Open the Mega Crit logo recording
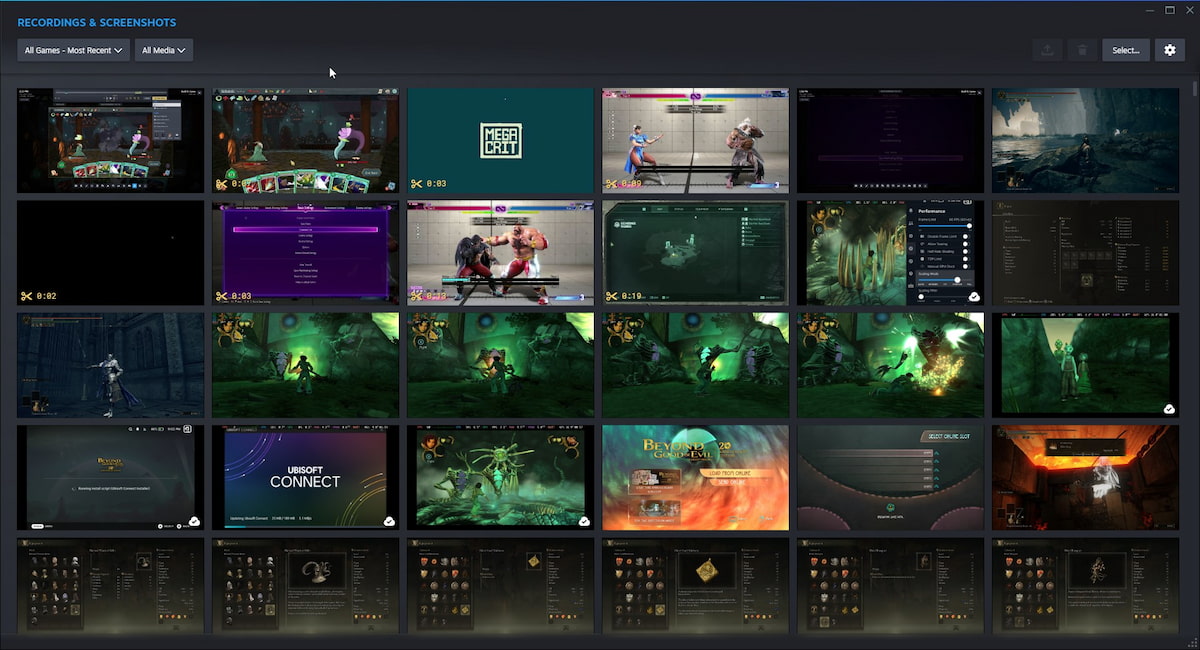 click(500, 140)
